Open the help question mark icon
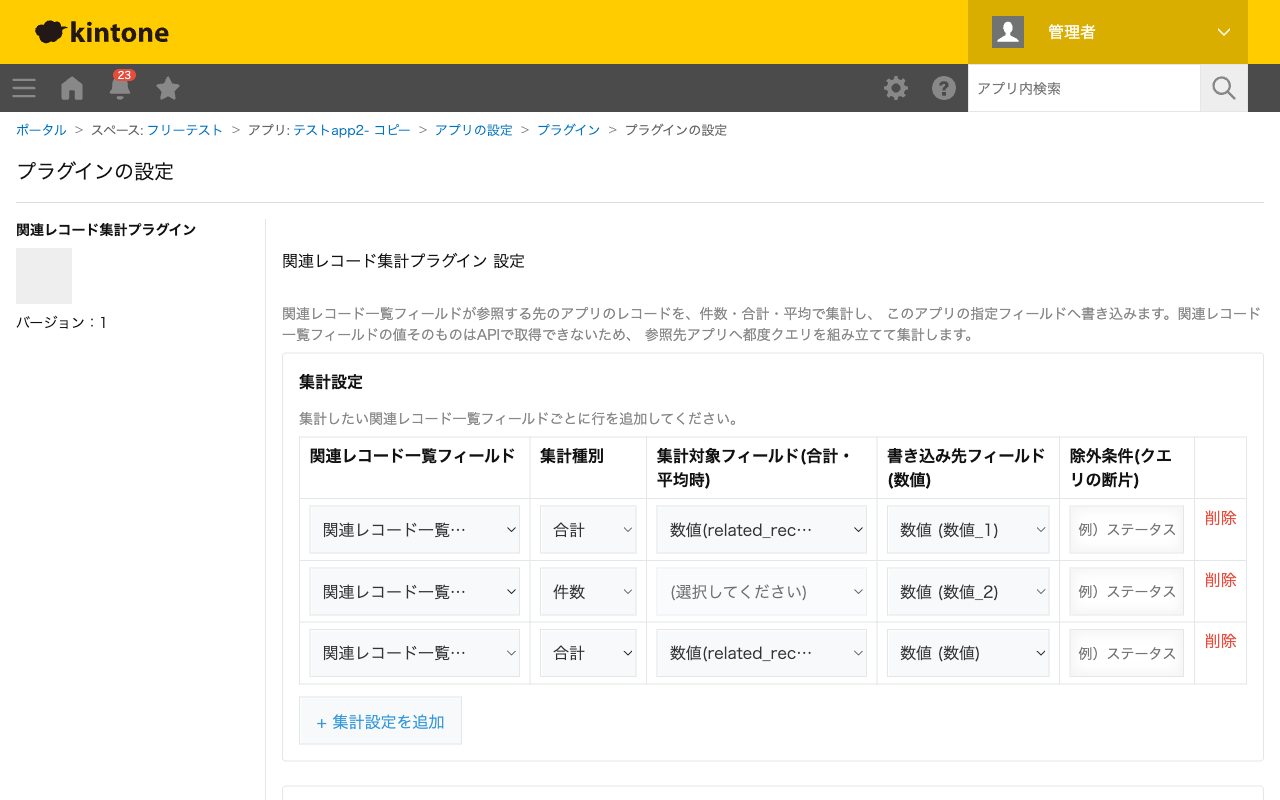Viewport: 1280px width, 800px height. pos(944,88)
